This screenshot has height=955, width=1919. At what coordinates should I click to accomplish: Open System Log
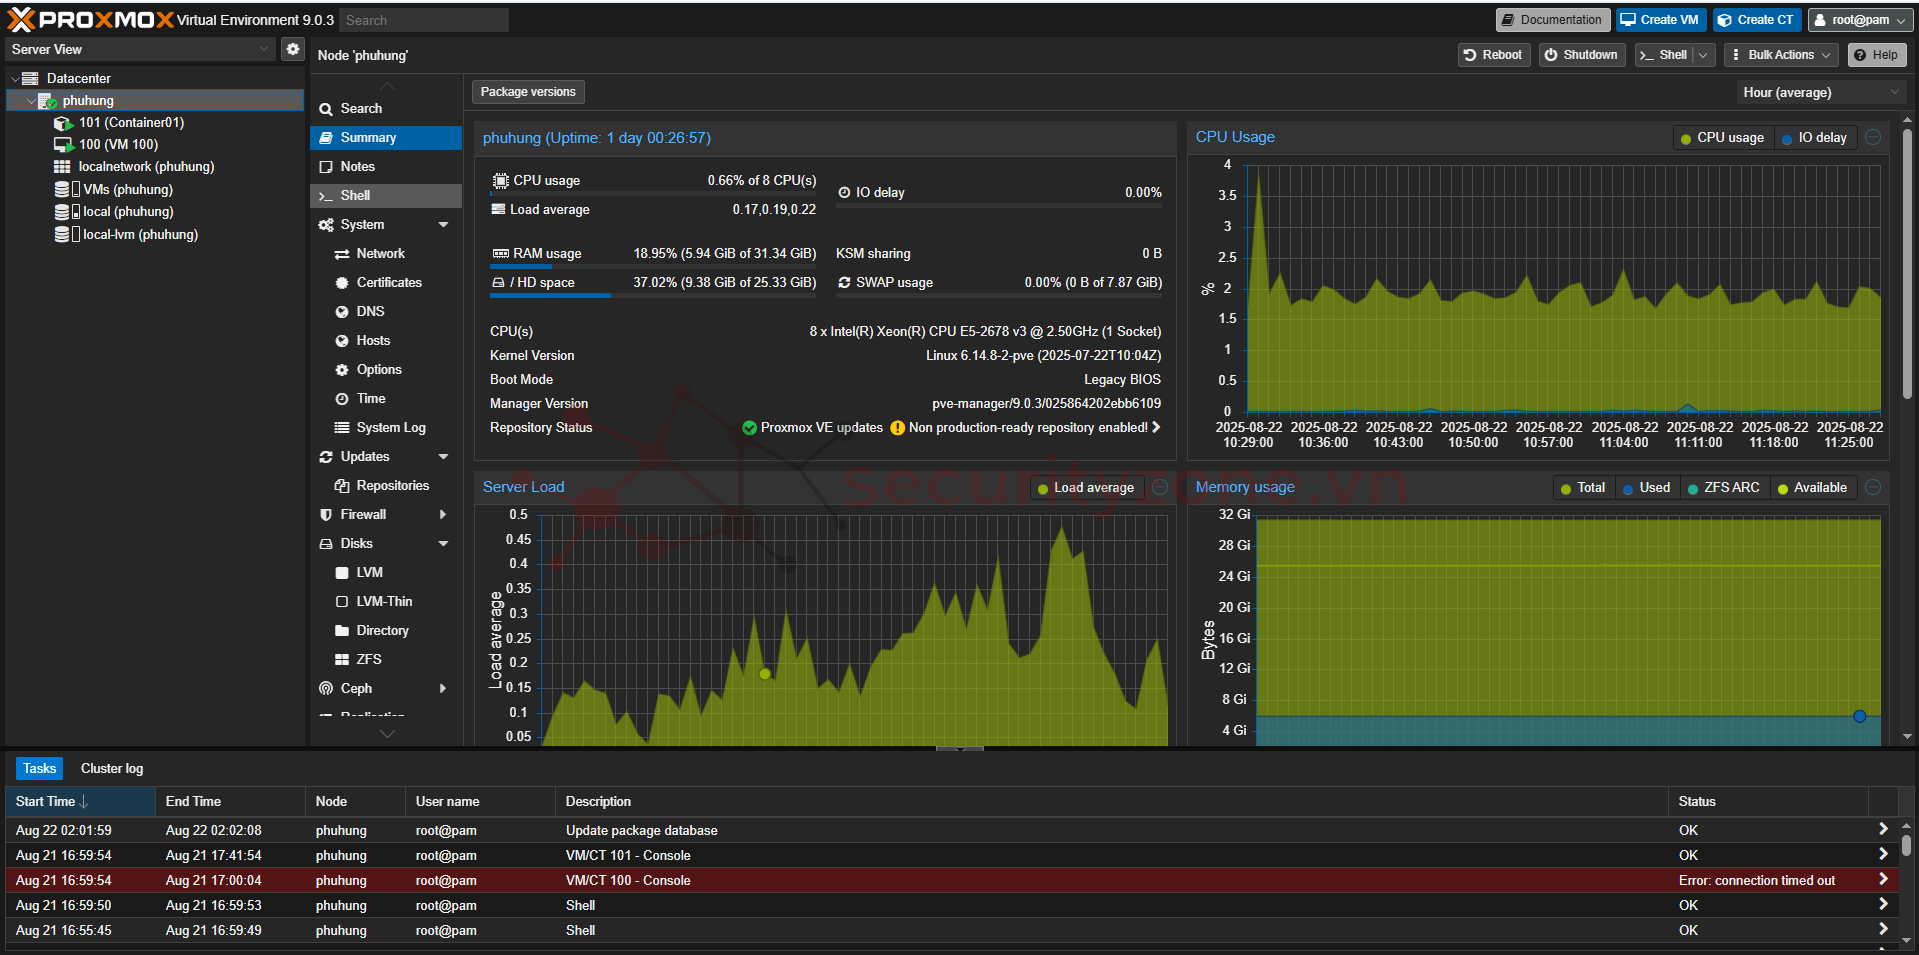[386, 428]
